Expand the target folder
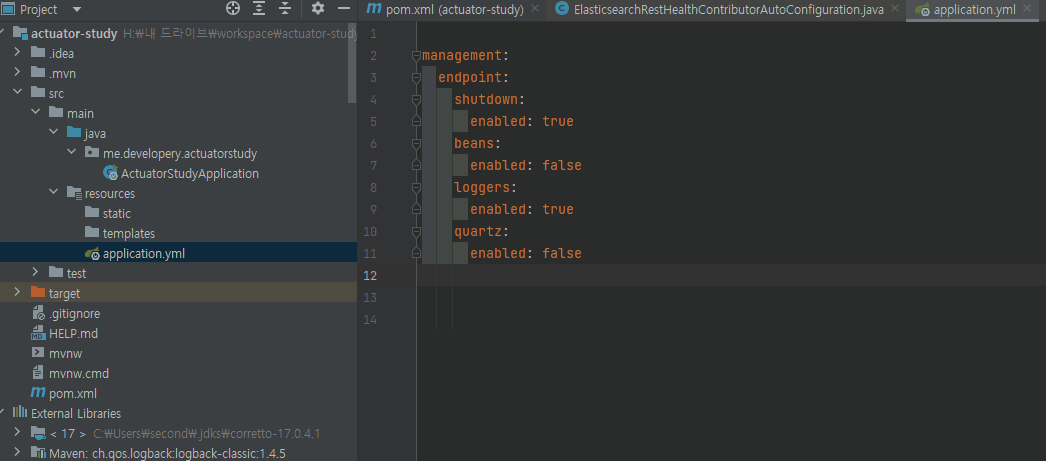Image resolution: width=1046 pixels, height=461 pixels. (x=18, y=294)
